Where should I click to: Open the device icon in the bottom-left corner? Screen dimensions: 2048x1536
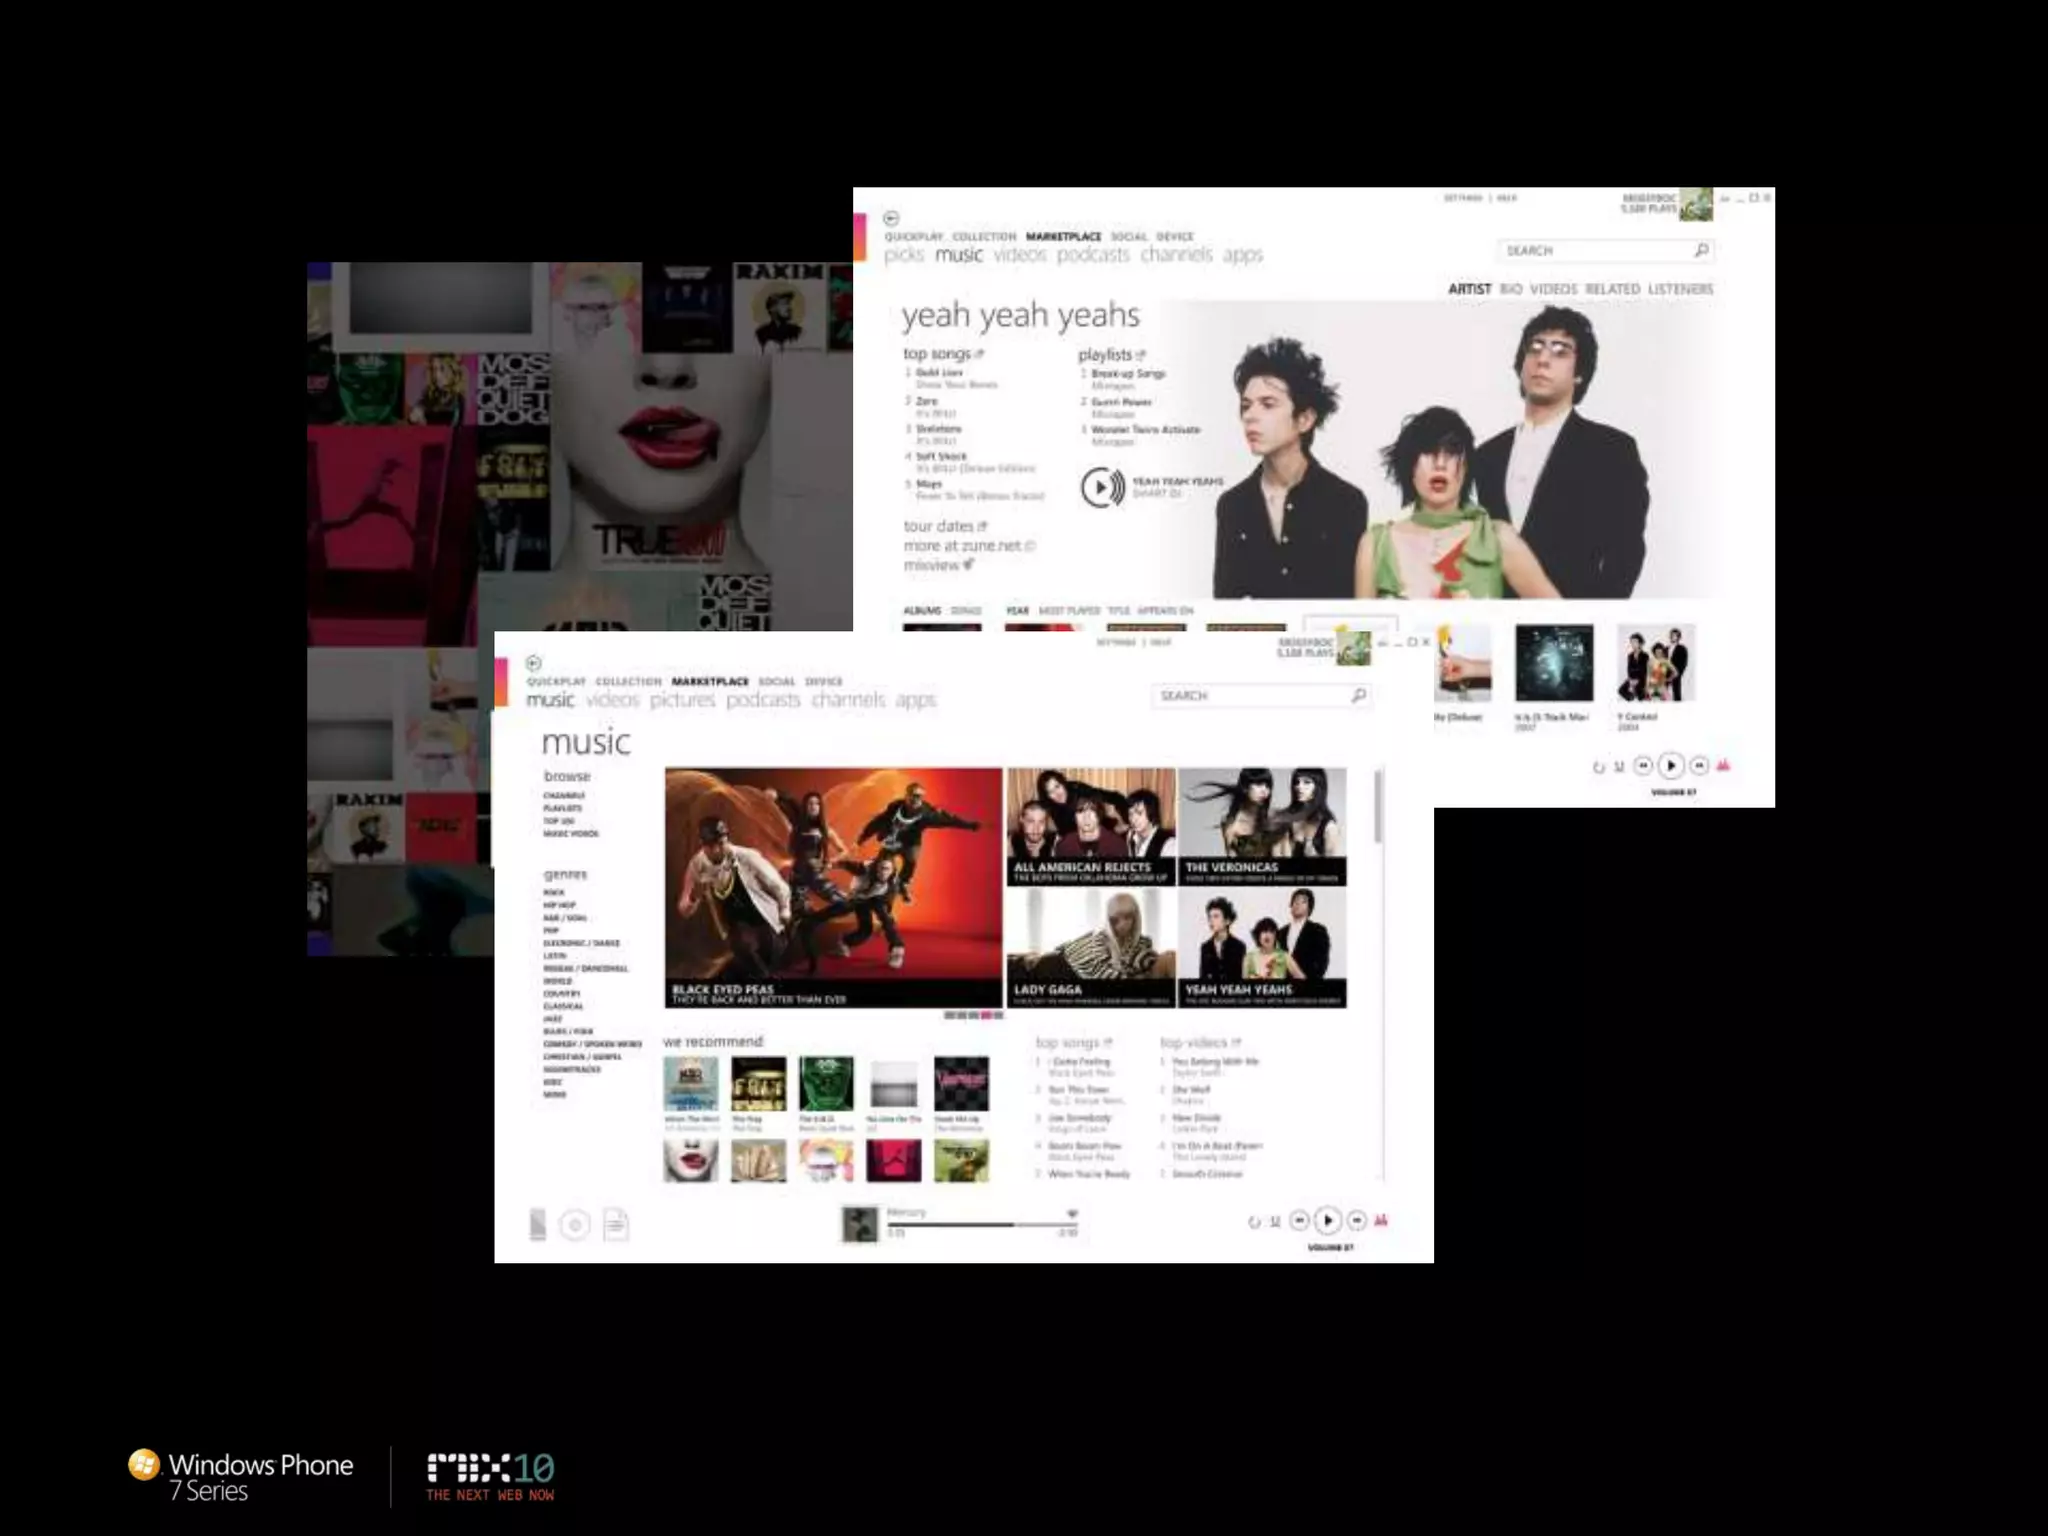(x=538, y=1224)
